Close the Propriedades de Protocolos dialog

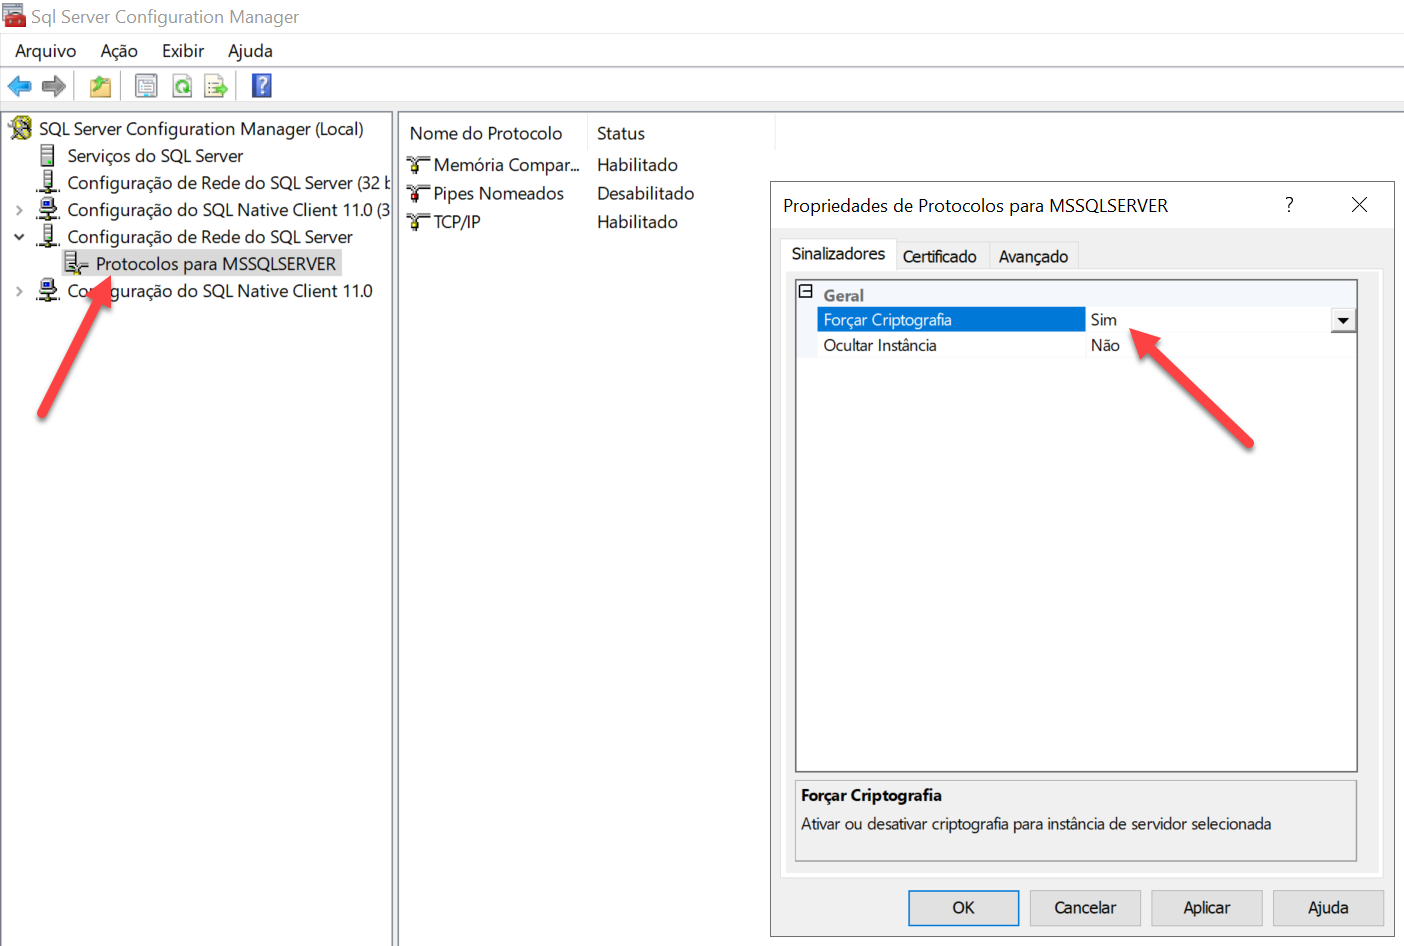click(1359, 205)
